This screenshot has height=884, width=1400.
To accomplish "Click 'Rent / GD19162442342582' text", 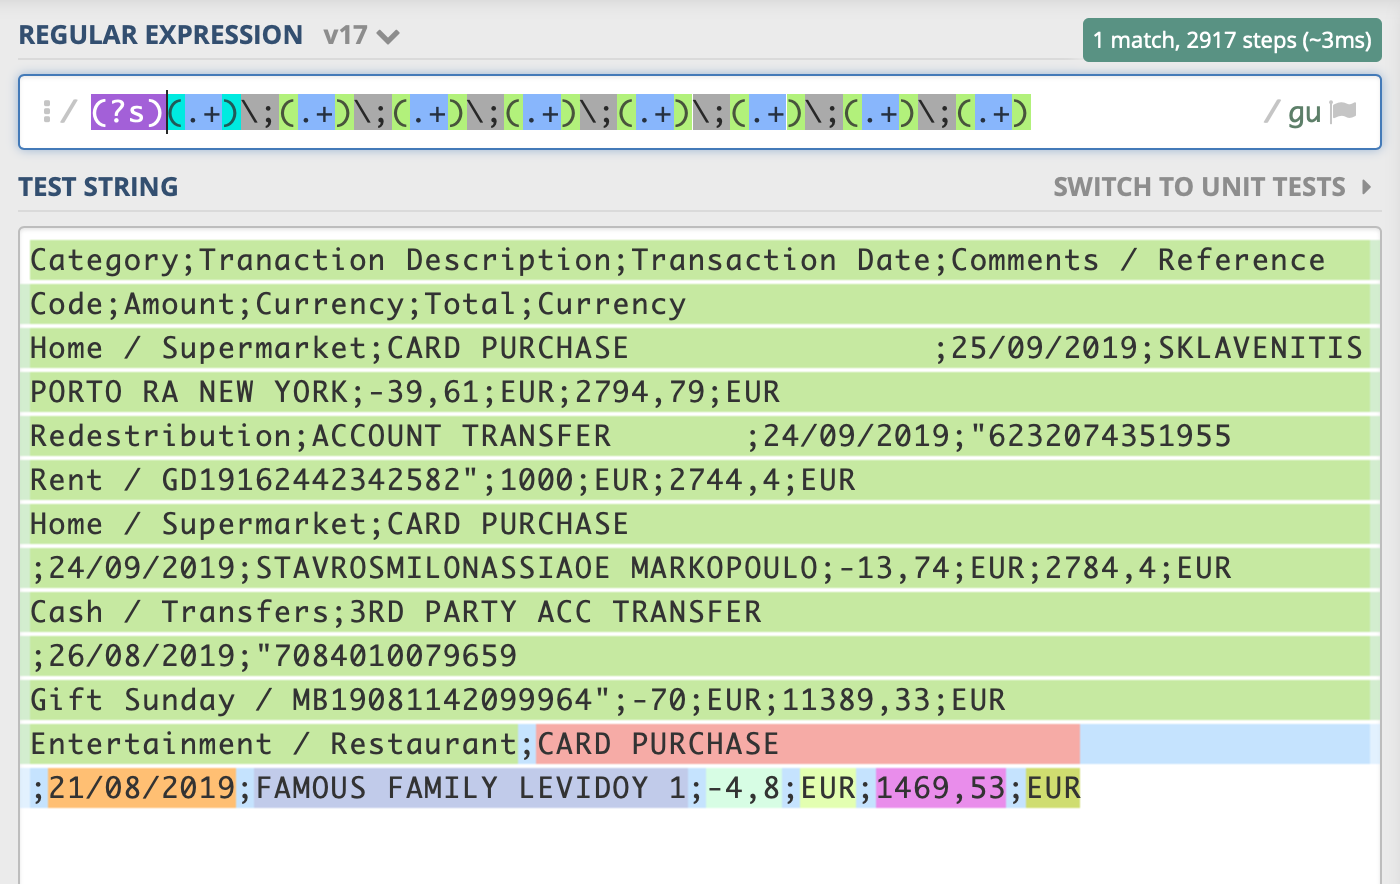I will point(245,480).
